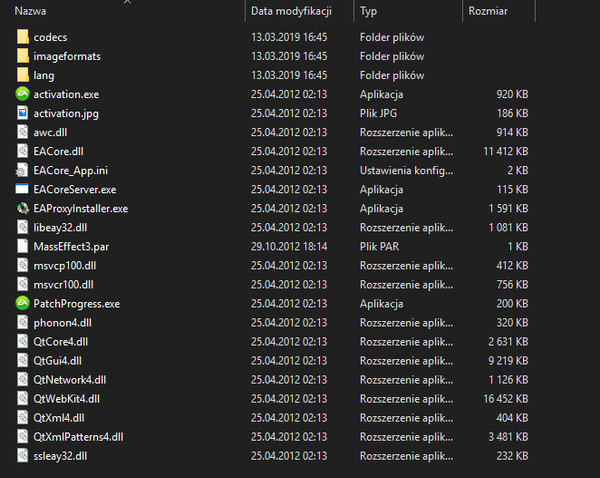The image size is (600, 478).
Task: Select the EACore.dll file name
Action: tap(58, 151)
